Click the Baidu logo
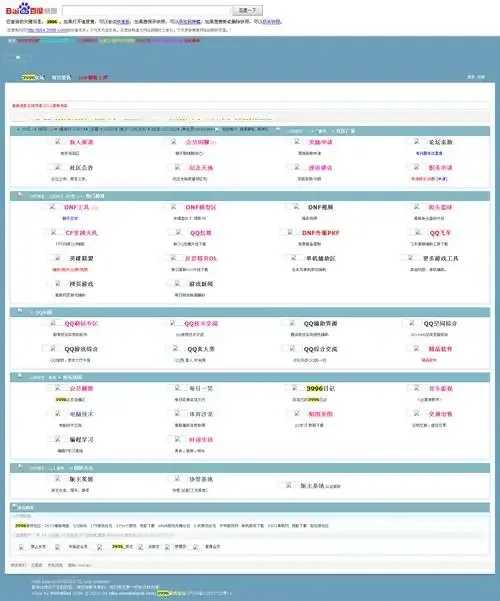This screenshot has height=601, width=500. pos(31,9)
